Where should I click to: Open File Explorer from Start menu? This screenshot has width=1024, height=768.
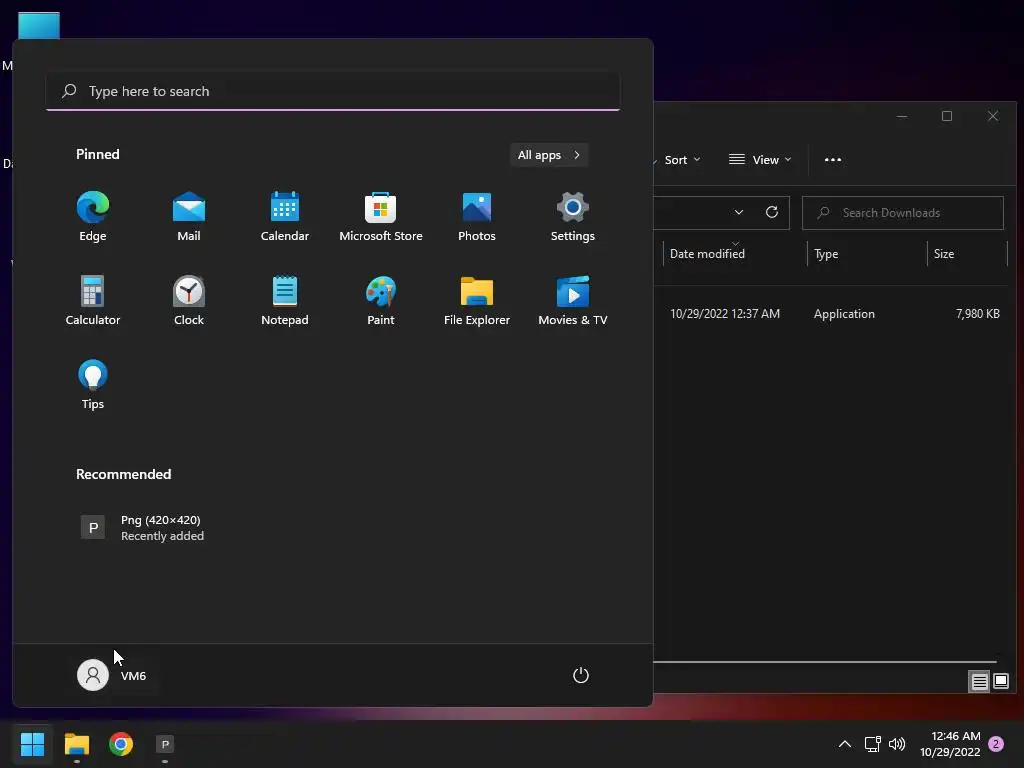[477, 300]
